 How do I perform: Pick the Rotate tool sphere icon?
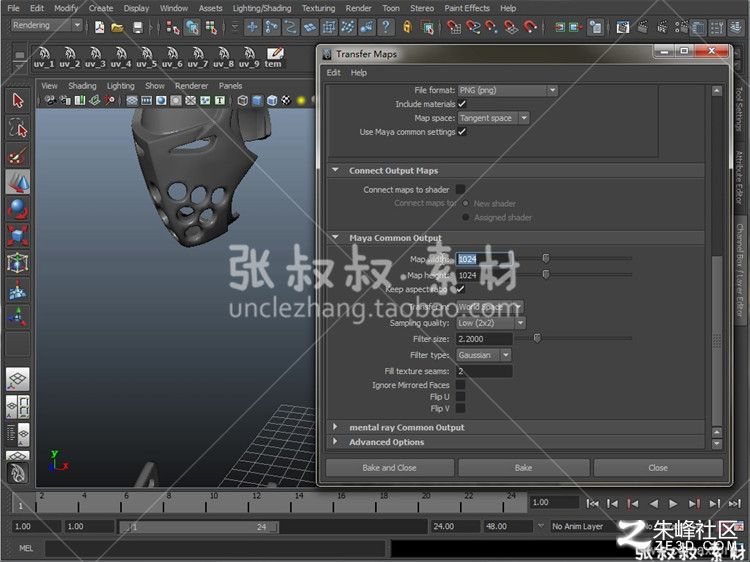click(18, 209)
